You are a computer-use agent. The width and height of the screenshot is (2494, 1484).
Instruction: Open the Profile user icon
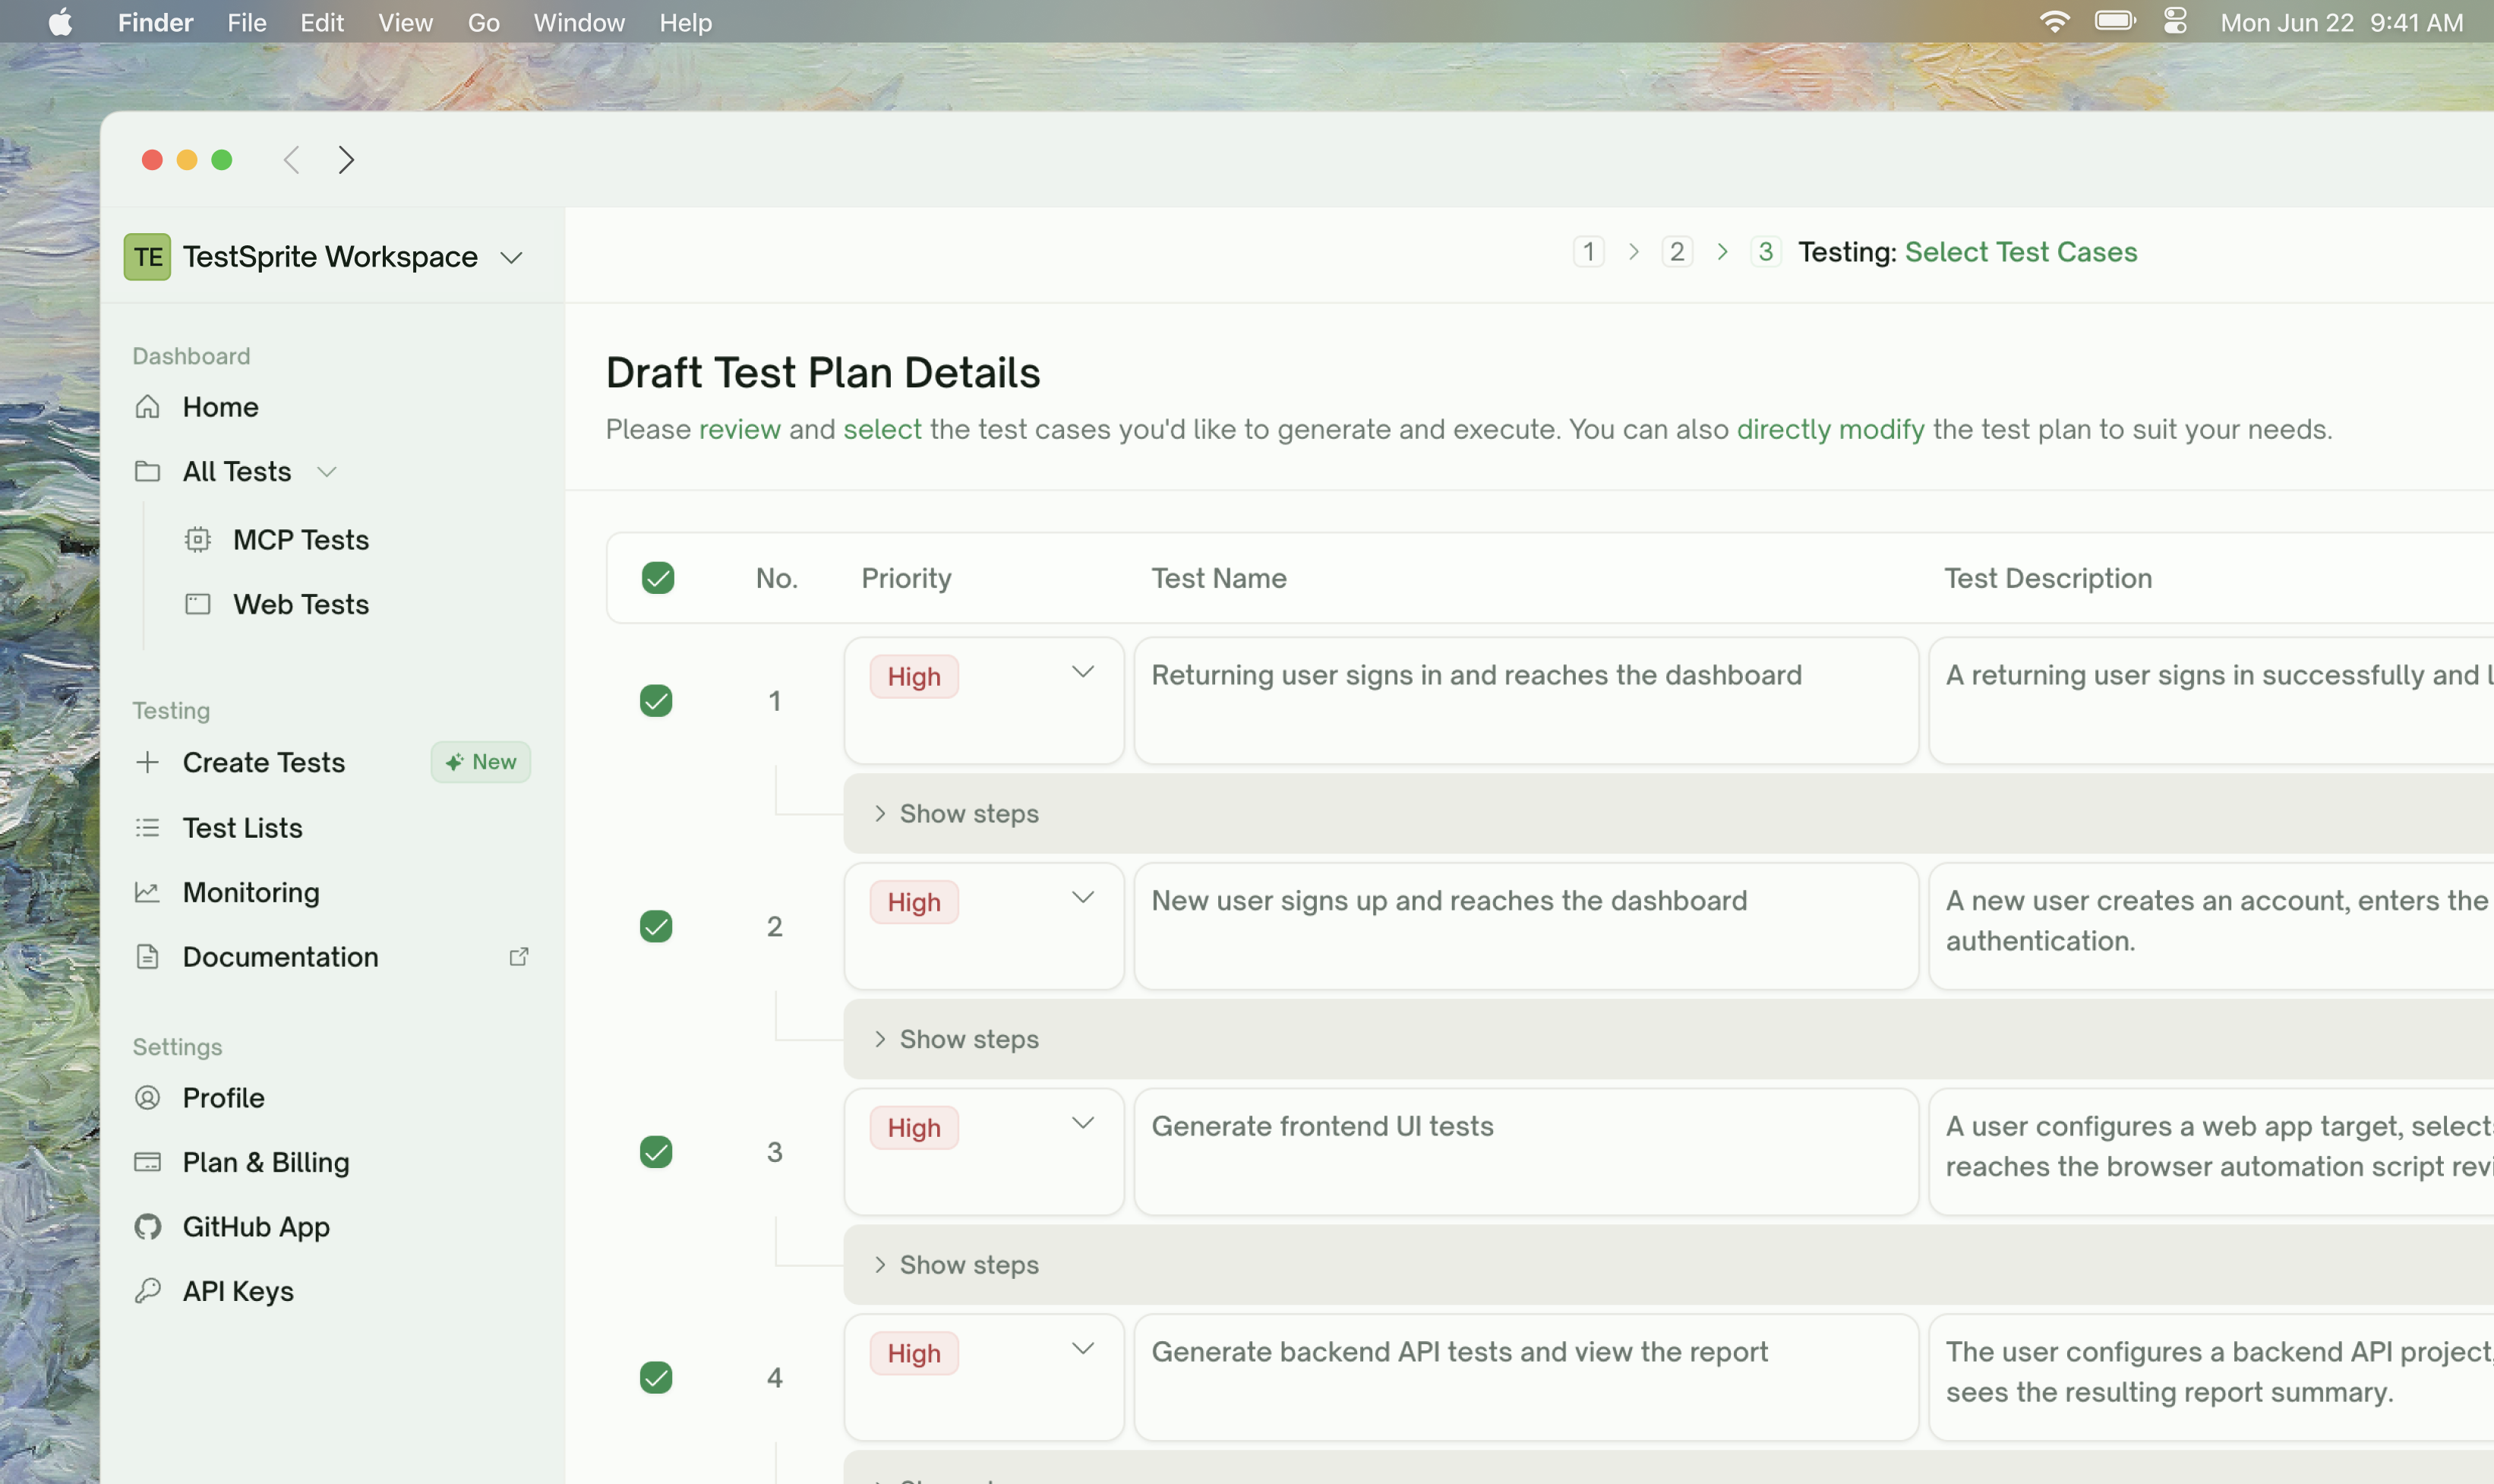[x=147, y=1098]
